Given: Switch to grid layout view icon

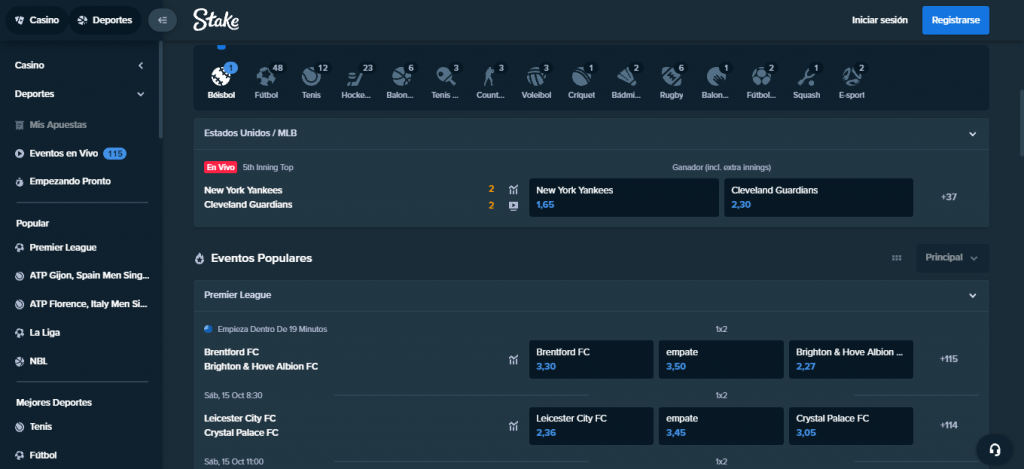Looking at the screenshot, I should pyautogui.click(x=897, y=258).
